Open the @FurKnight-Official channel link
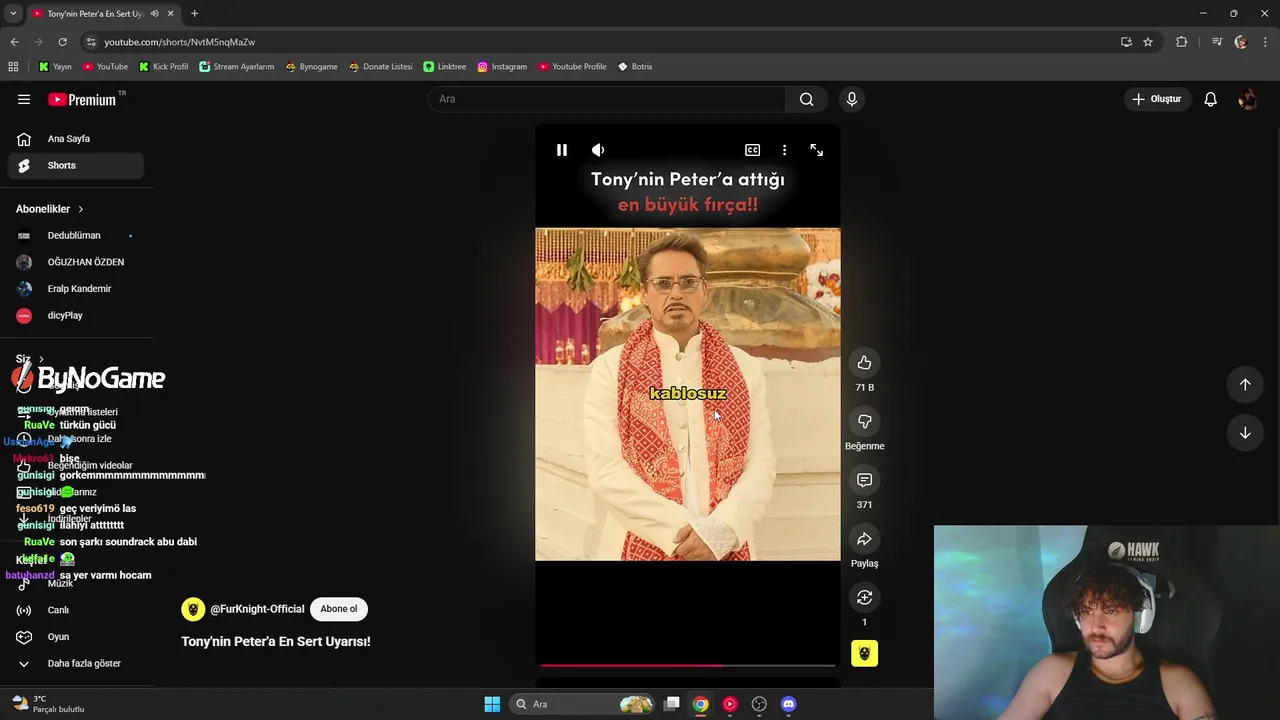The height and width of the screenshot is (720, 1280). [257, 609]
